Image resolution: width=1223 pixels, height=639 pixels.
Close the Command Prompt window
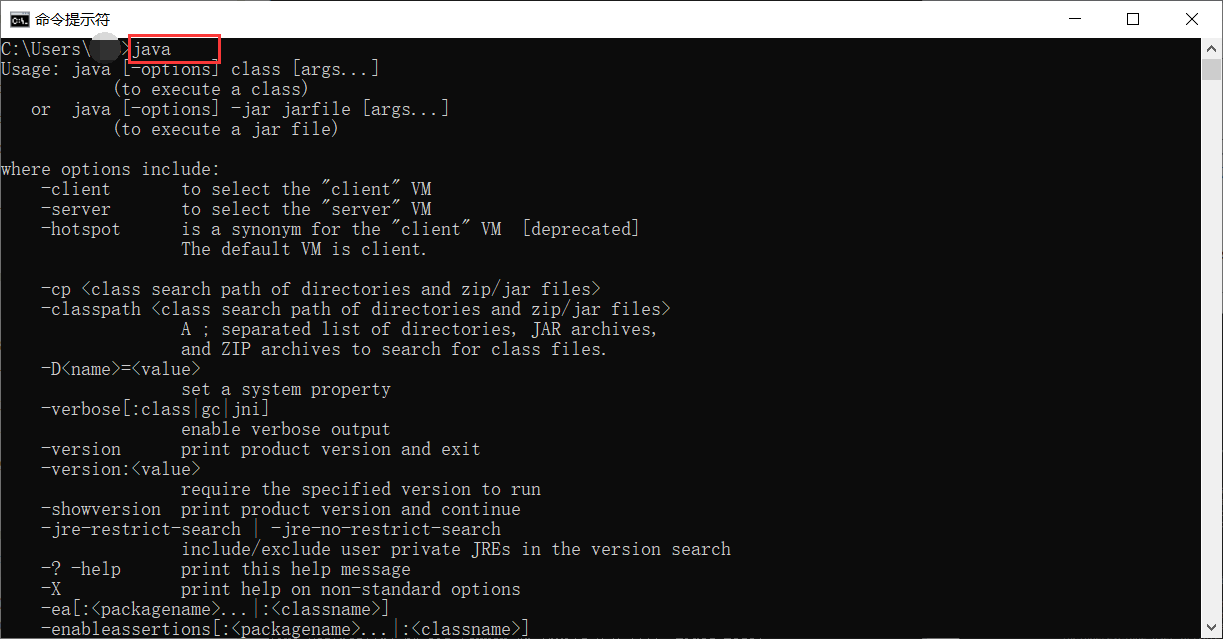[x=1191, y=19]
